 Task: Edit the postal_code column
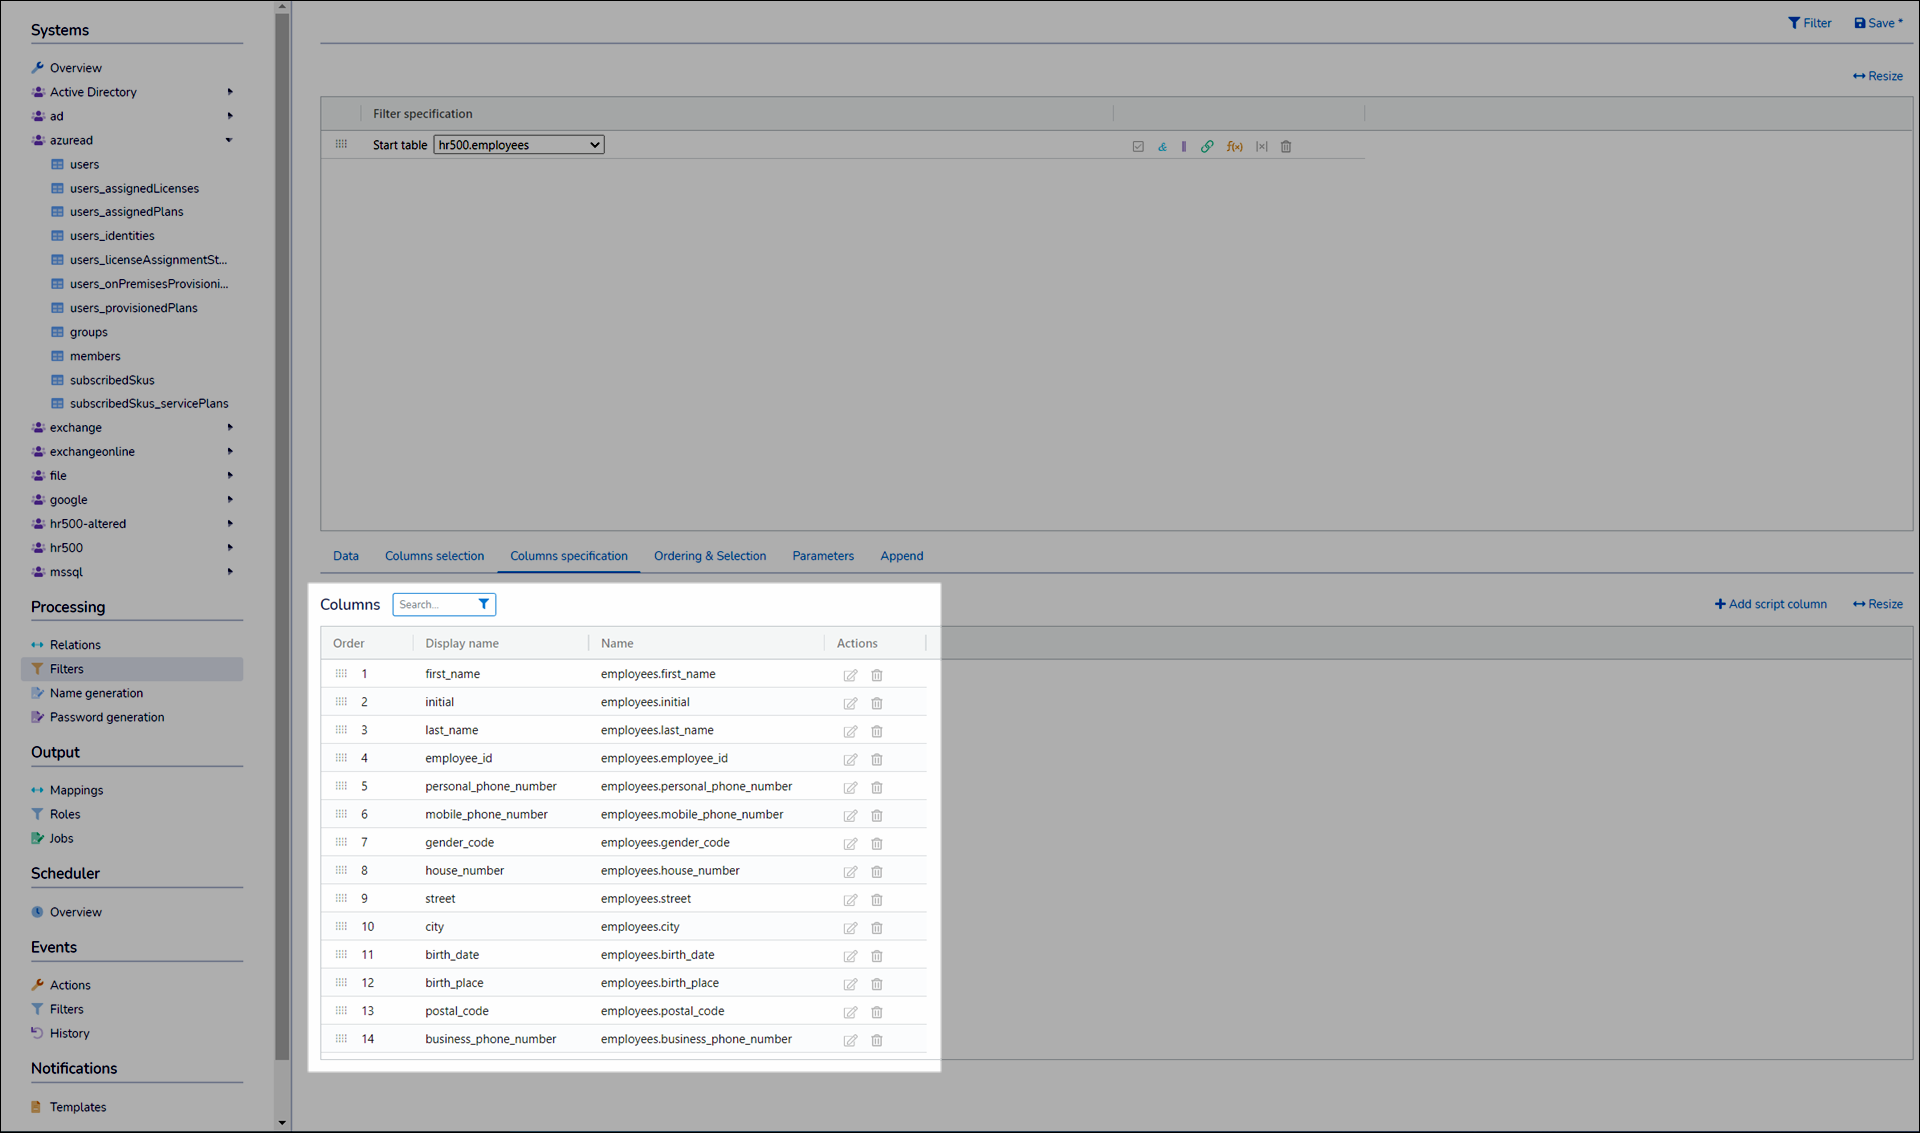click(850, 1012)
